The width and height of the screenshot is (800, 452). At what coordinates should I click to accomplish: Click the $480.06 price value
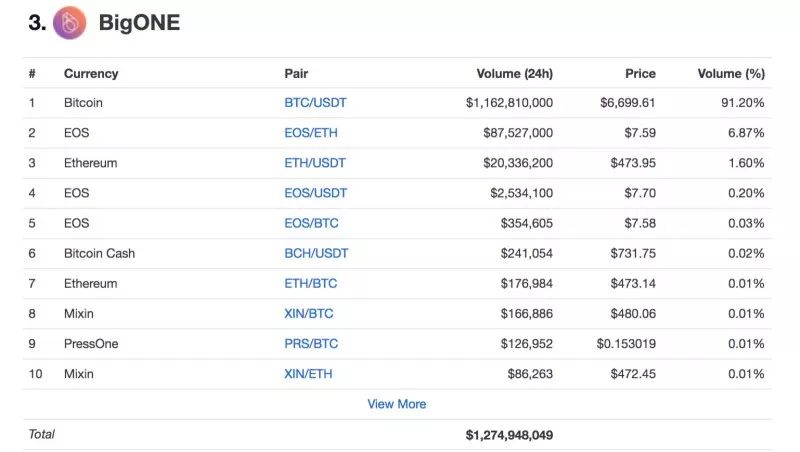tap(633, 313)
